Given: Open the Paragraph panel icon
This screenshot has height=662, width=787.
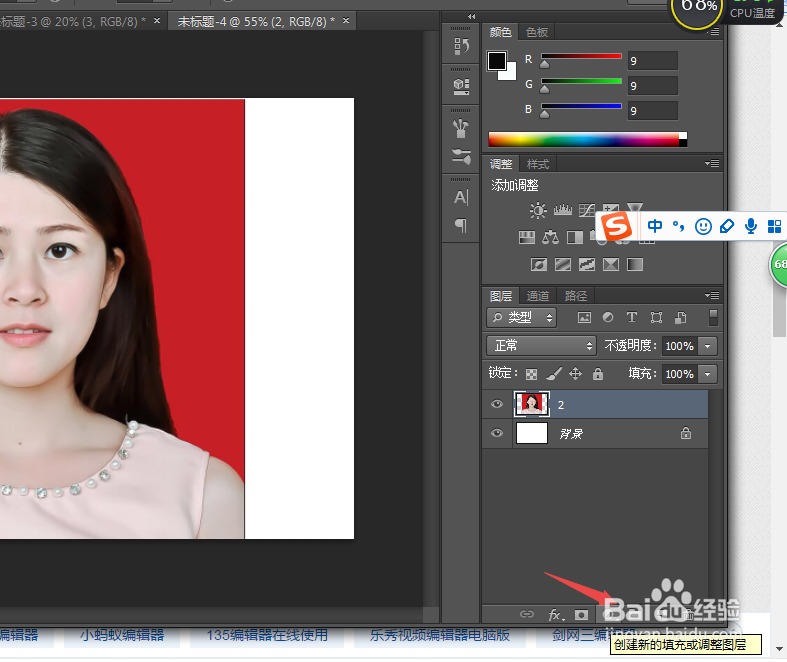Looking at the screenshot, I should tap(461, 225).
